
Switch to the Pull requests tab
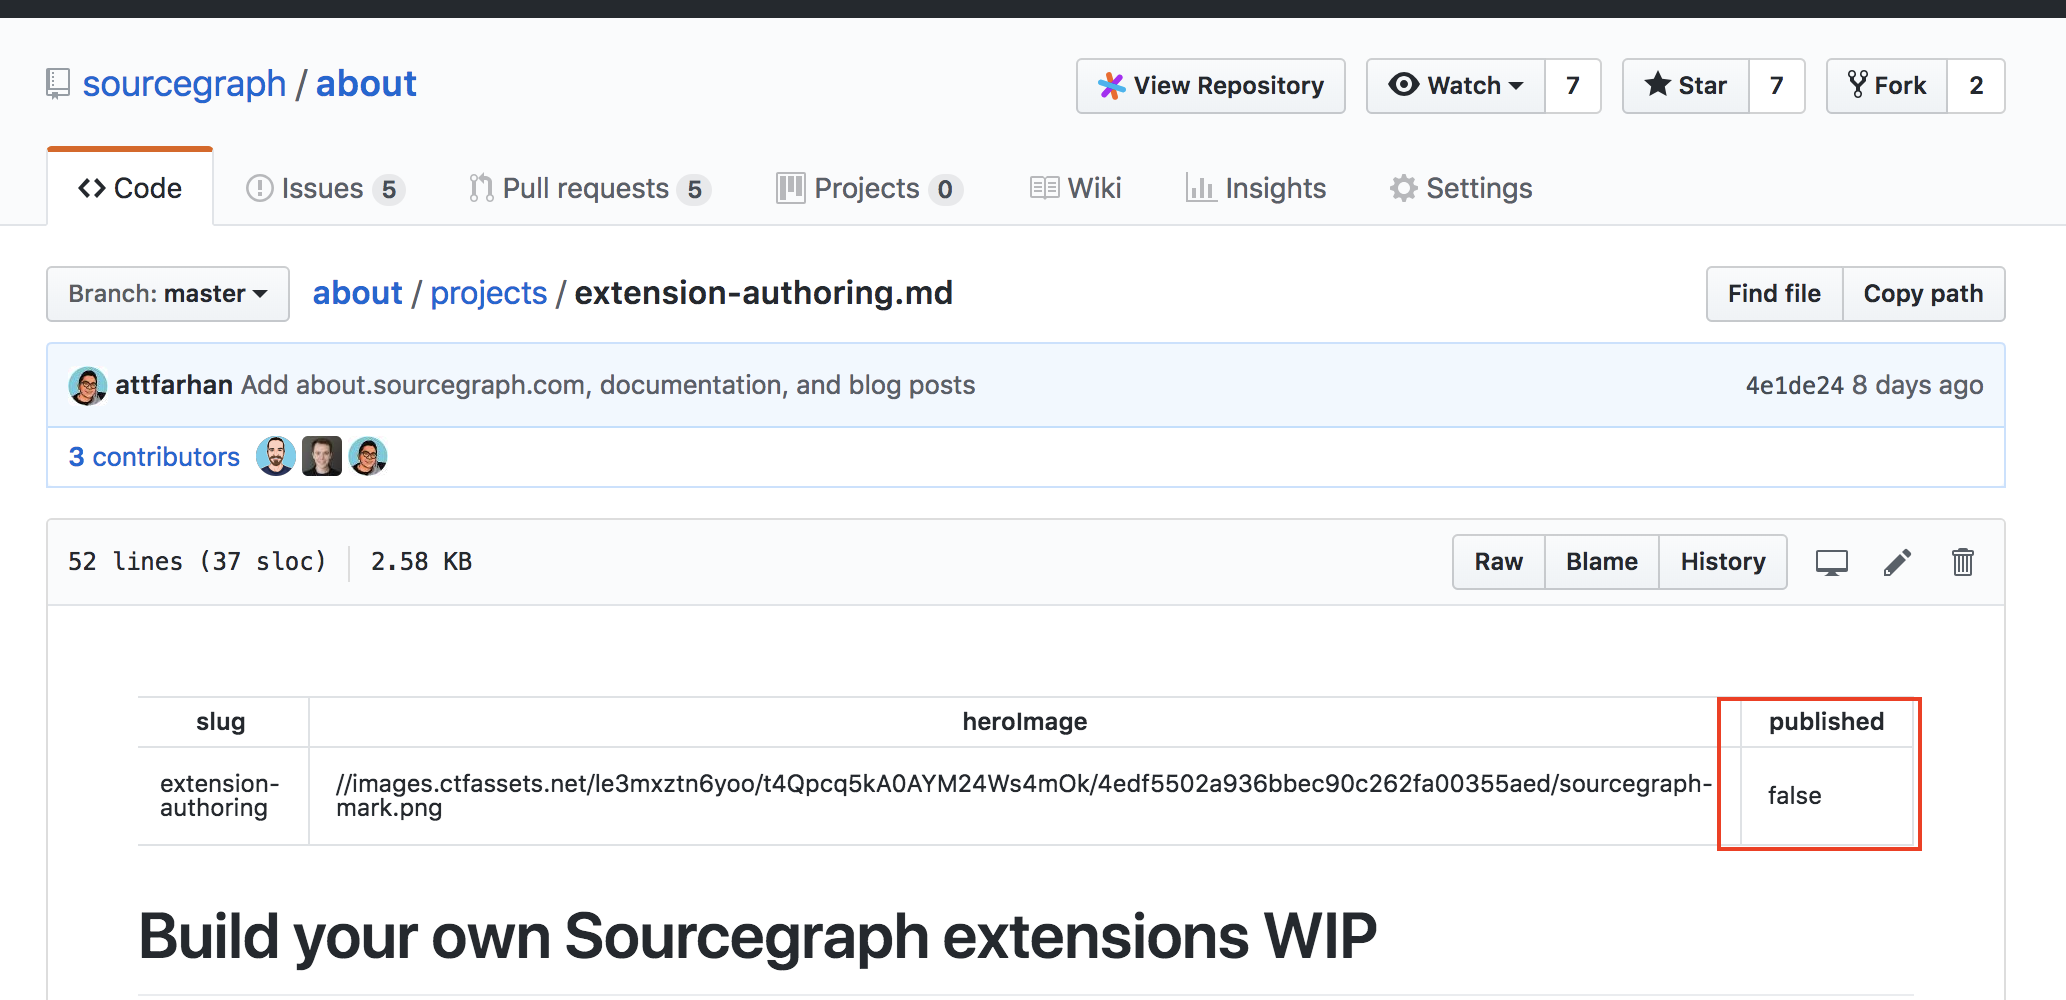click(589, 188)
